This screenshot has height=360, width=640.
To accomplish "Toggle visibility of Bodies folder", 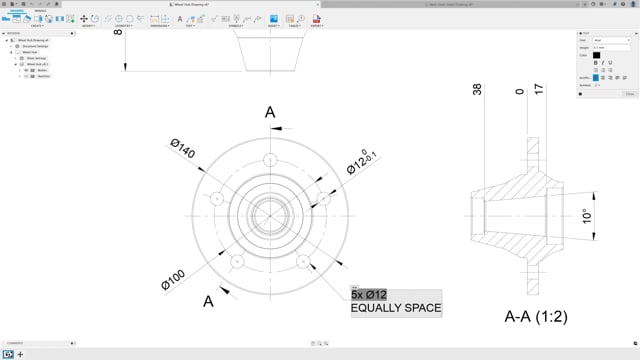I will tap(26, 70).
